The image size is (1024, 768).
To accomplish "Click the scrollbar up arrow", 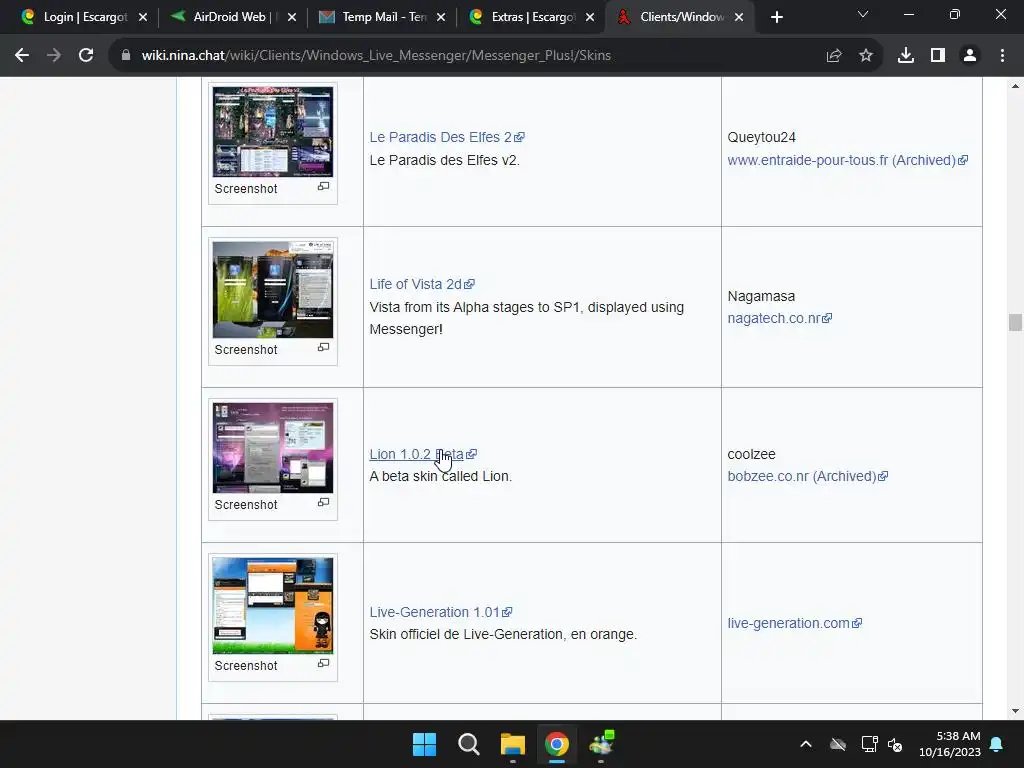I will (x=1015, y=86).
